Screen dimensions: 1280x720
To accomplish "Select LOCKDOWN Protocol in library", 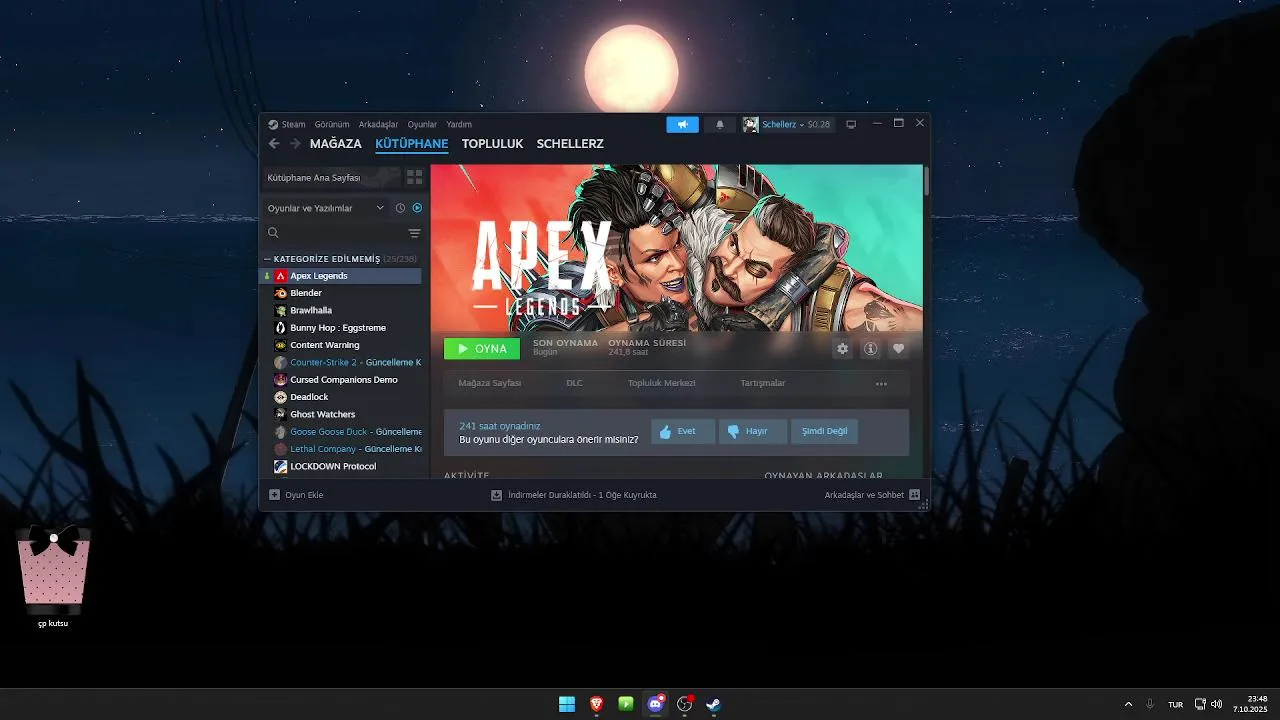I will 340,466.
